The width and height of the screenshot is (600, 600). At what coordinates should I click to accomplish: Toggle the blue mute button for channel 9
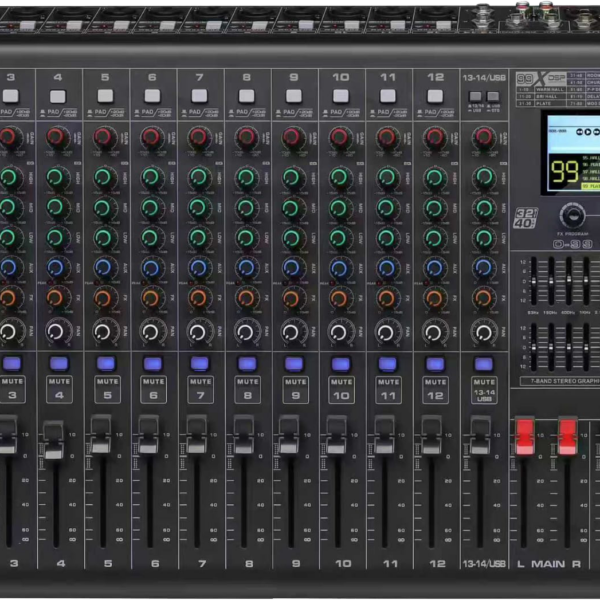click(x=294, y=364)
